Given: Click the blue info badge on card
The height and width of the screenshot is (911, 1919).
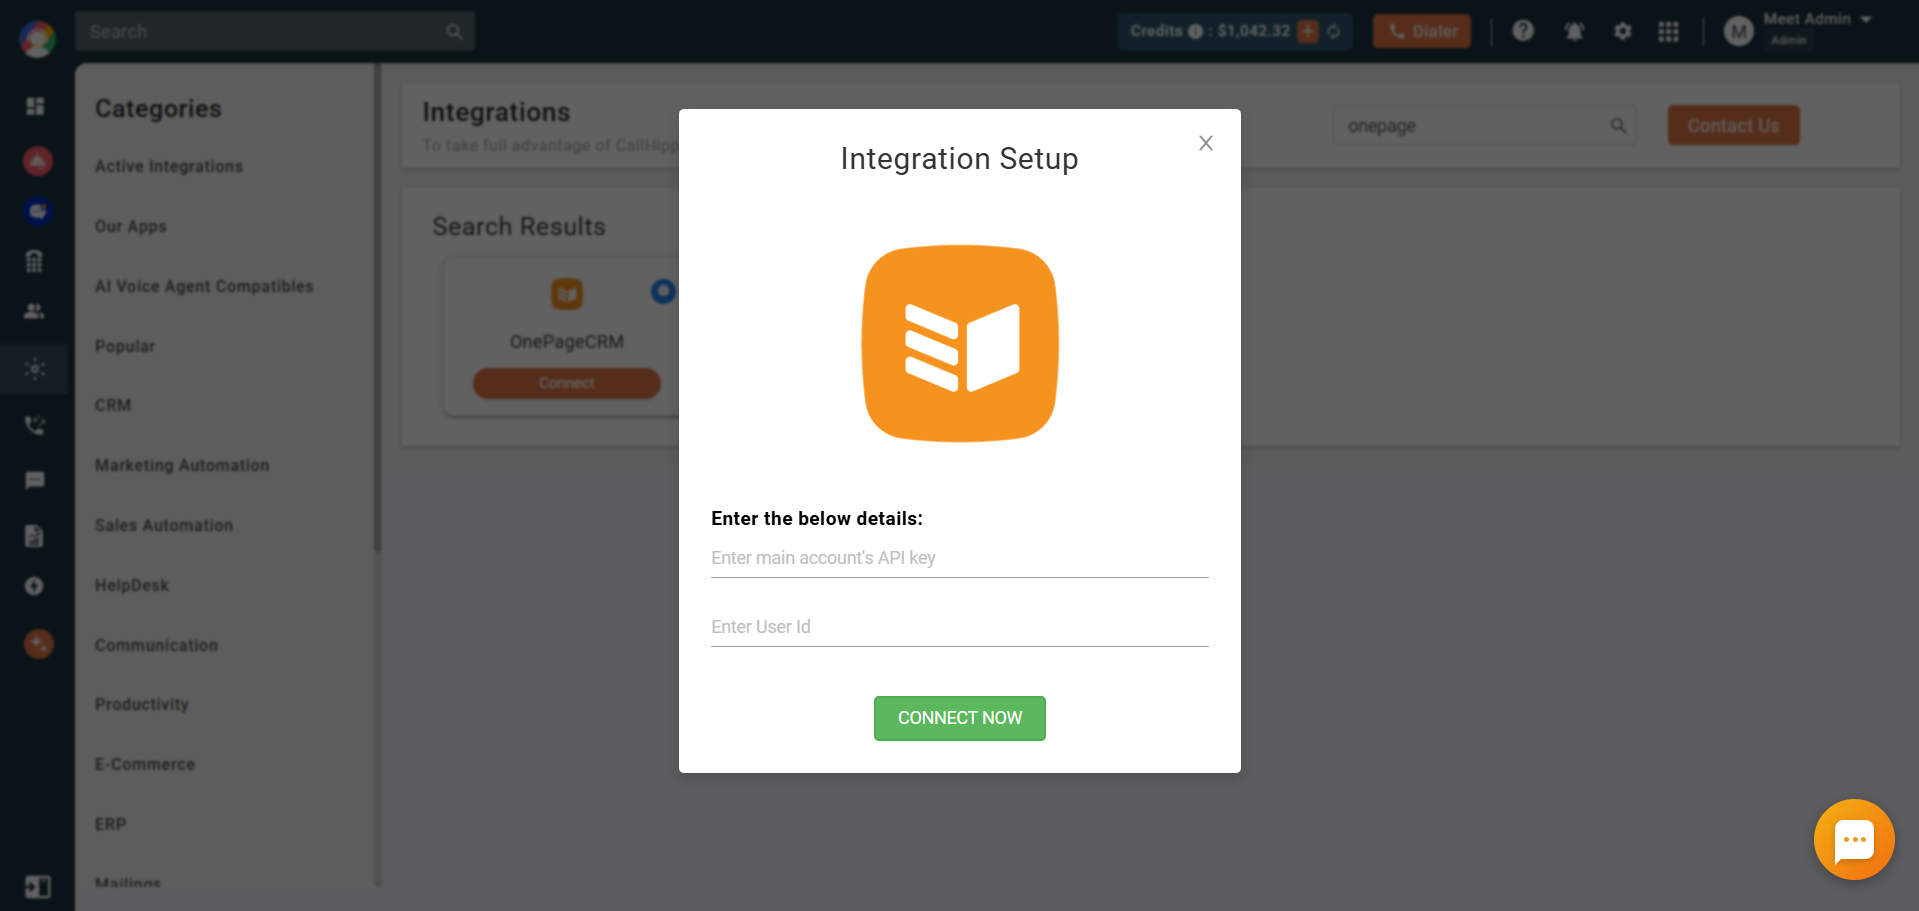Looking at the screenshot, I should (x=663, y=291).
